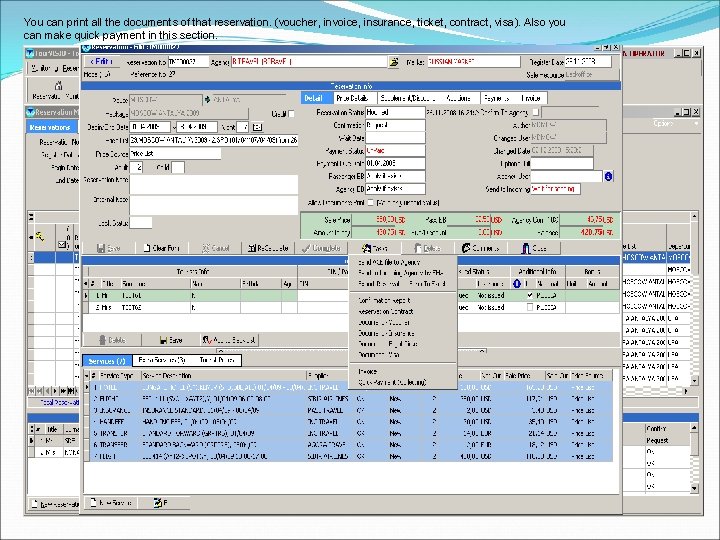Click the Confirmation status field
This screenshot has height=540, width=720.
point(395,125)
